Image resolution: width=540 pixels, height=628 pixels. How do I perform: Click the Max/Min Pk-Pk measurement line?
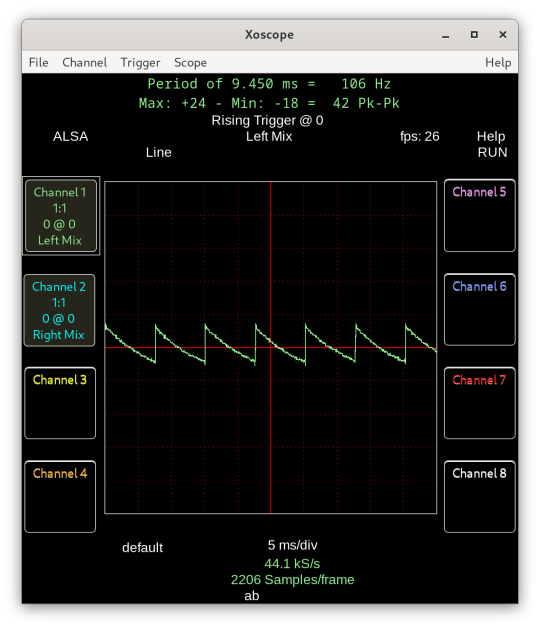pyautogui.click(x=269, y=103)
